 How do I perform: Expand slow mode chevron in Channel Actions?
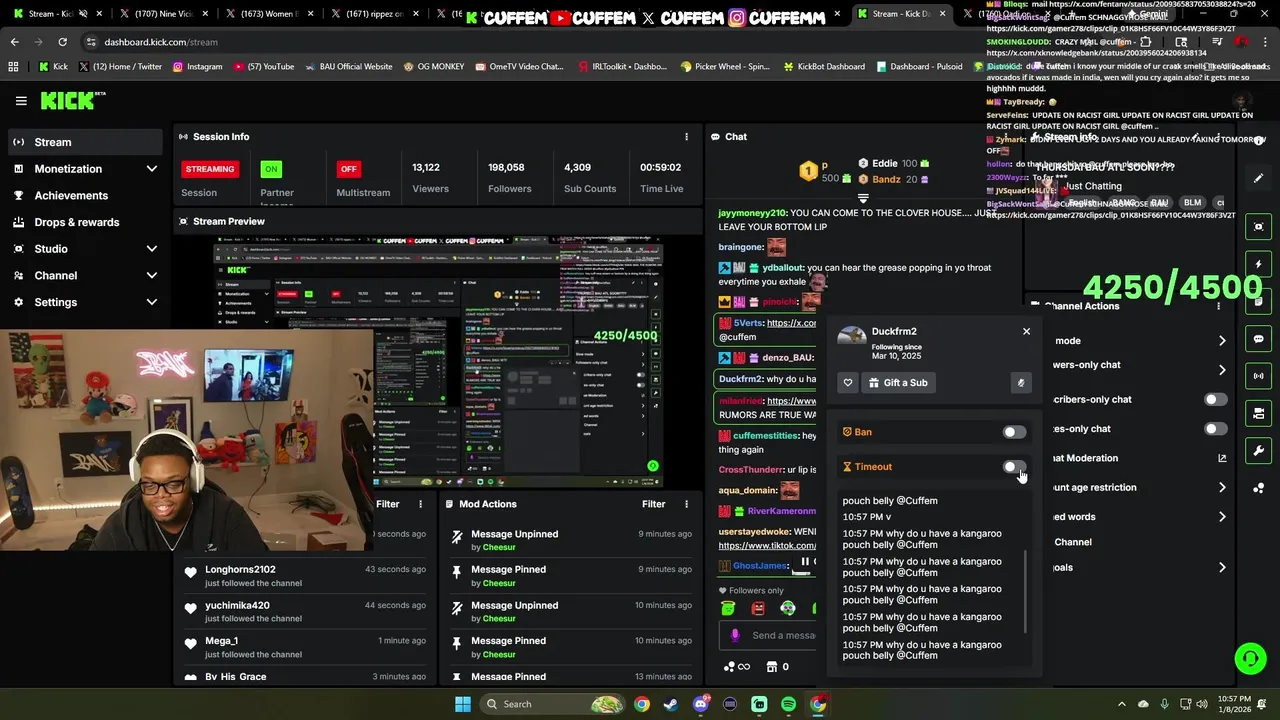coord(1222,341)
